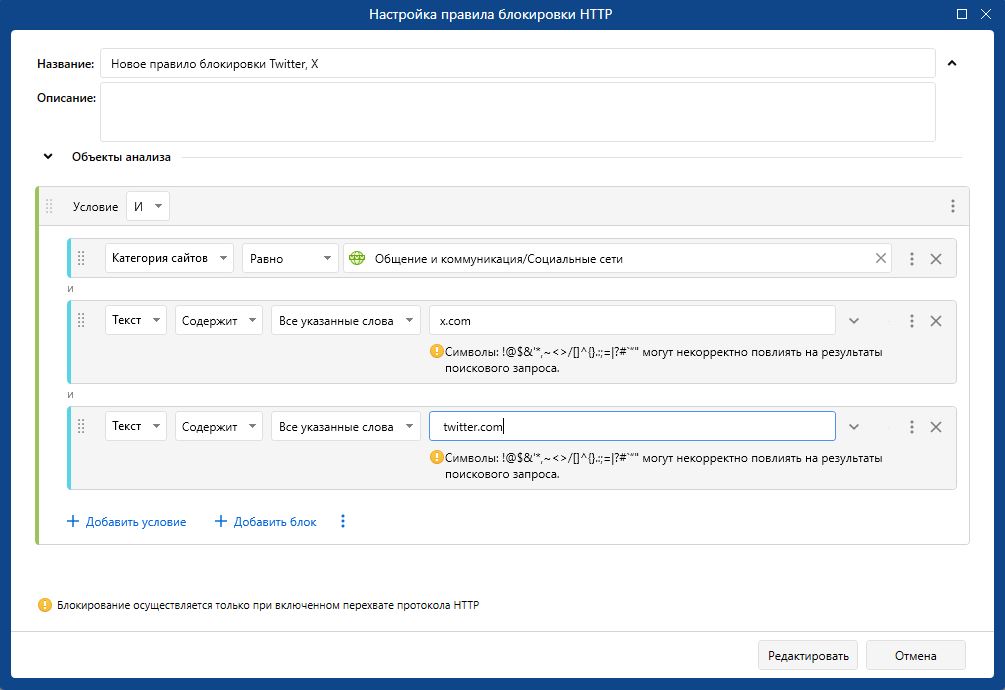Click the globe icon of site category
Image resolution: width=1005 pixels, height=690 pixels.
click(x=357, y=258)
